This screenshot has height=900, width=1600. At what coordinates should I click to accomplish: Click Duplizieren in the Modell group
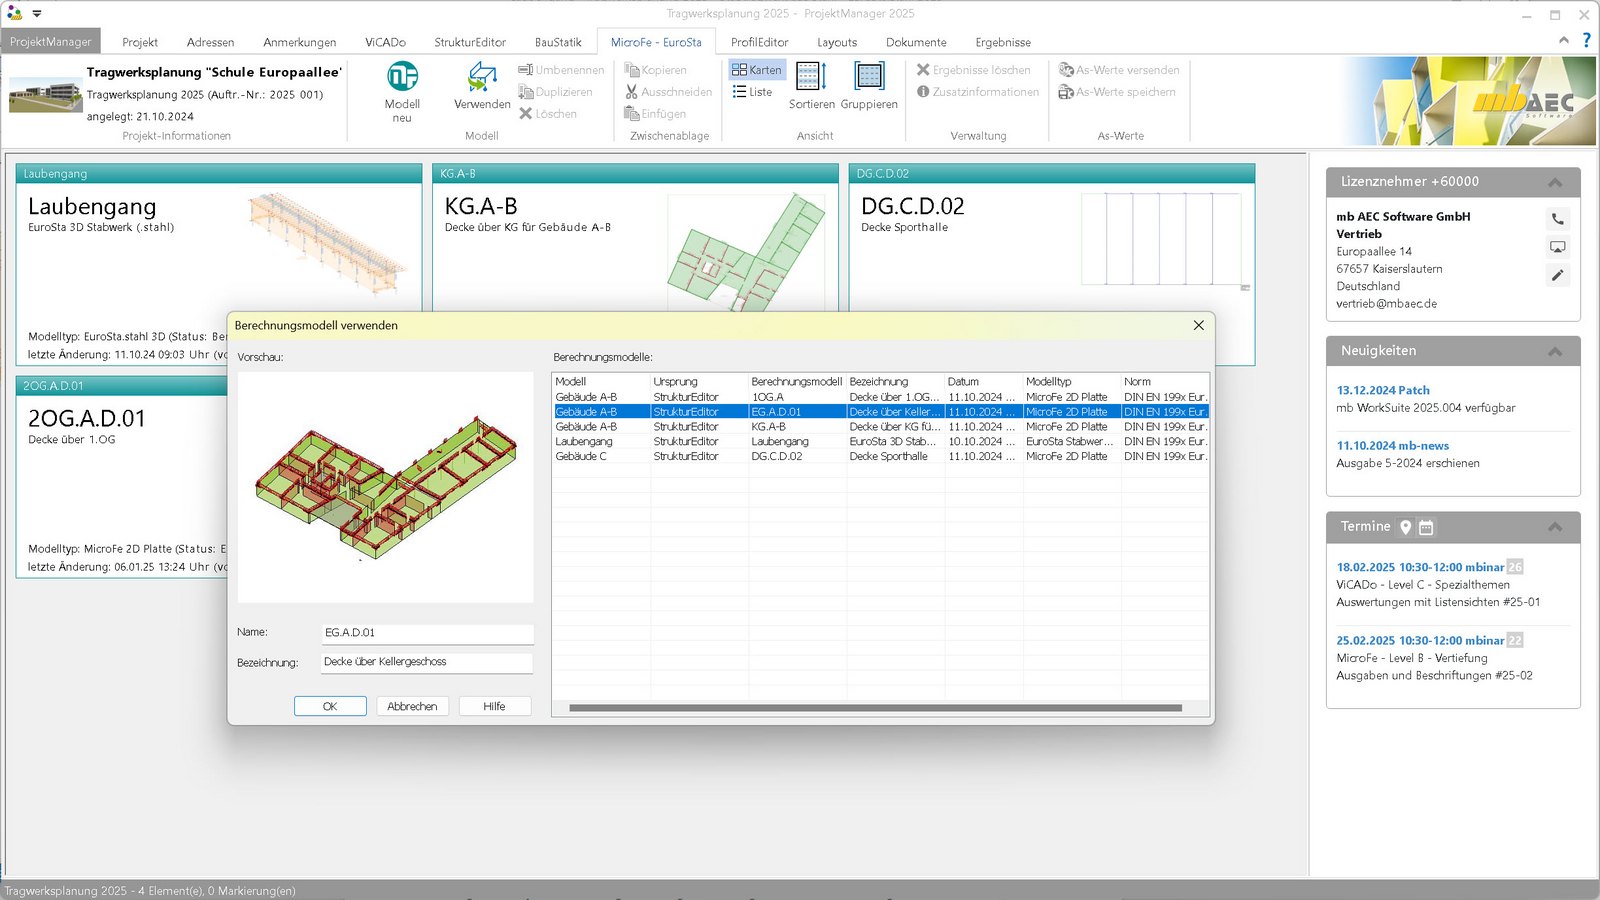coord(555,92)
